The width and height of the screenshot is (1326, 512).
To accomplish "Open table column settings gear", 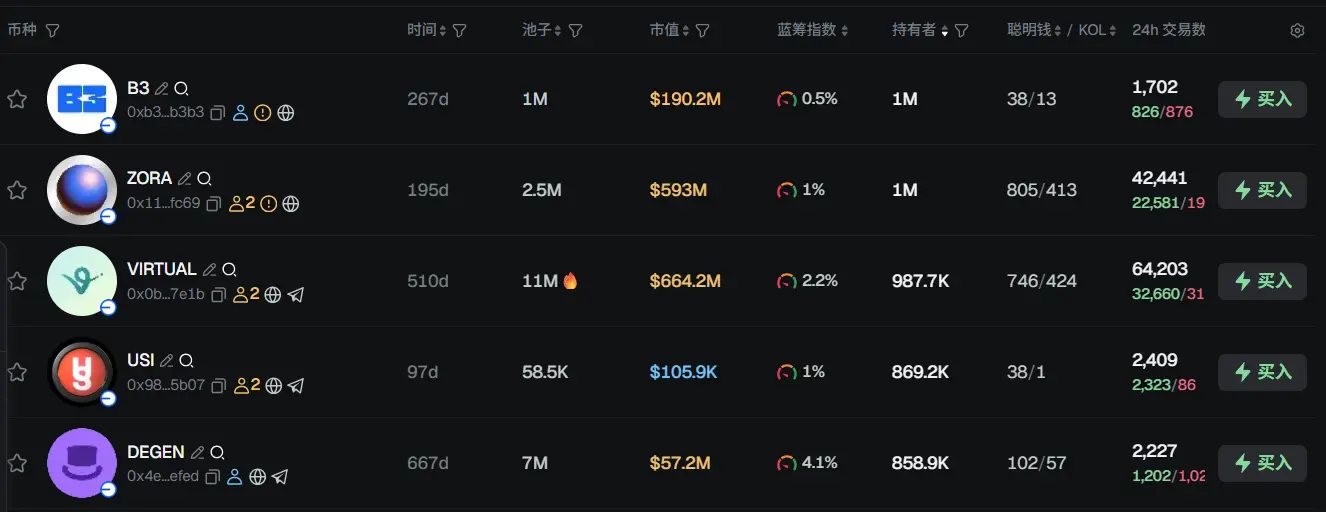I will point(1297,31).
